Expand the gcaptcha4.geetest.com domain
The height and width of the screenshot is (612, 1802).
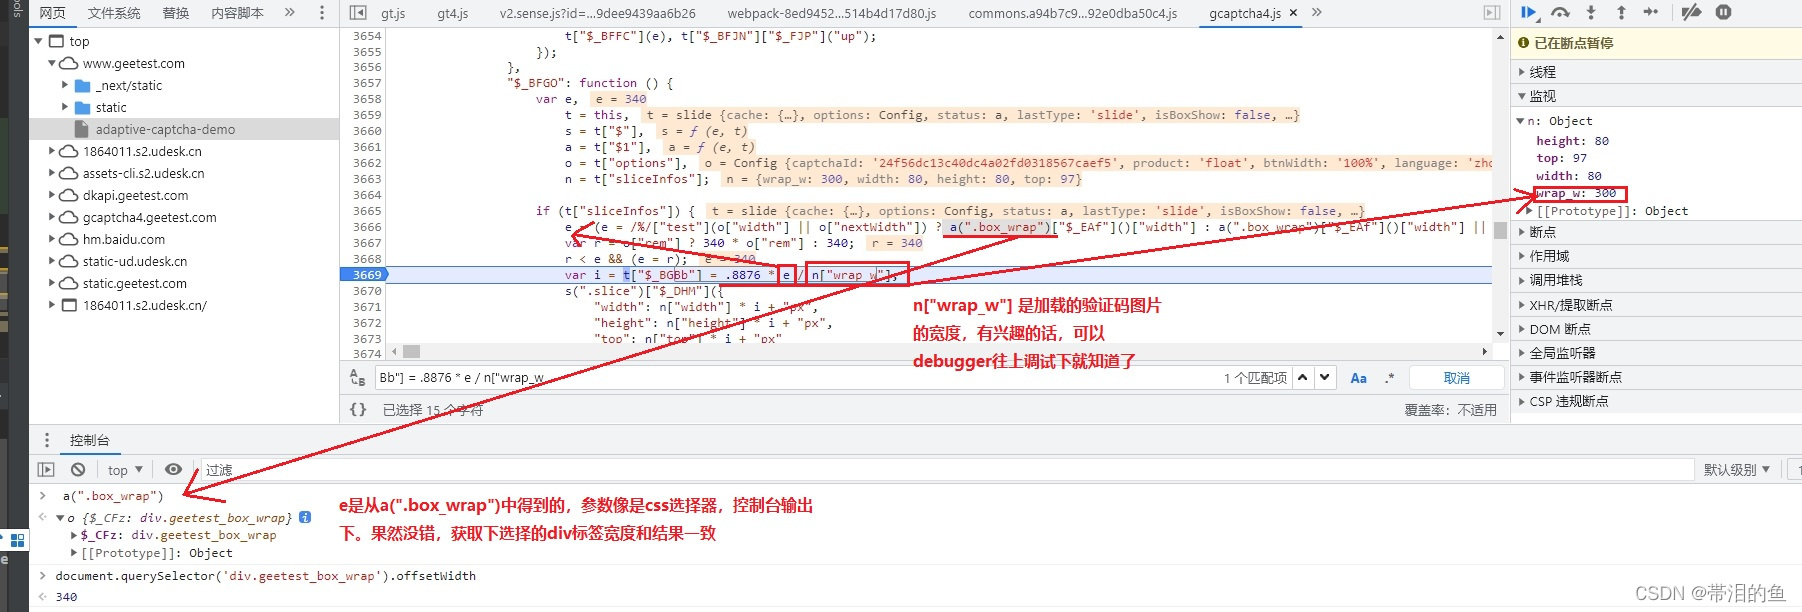[52, 217]
